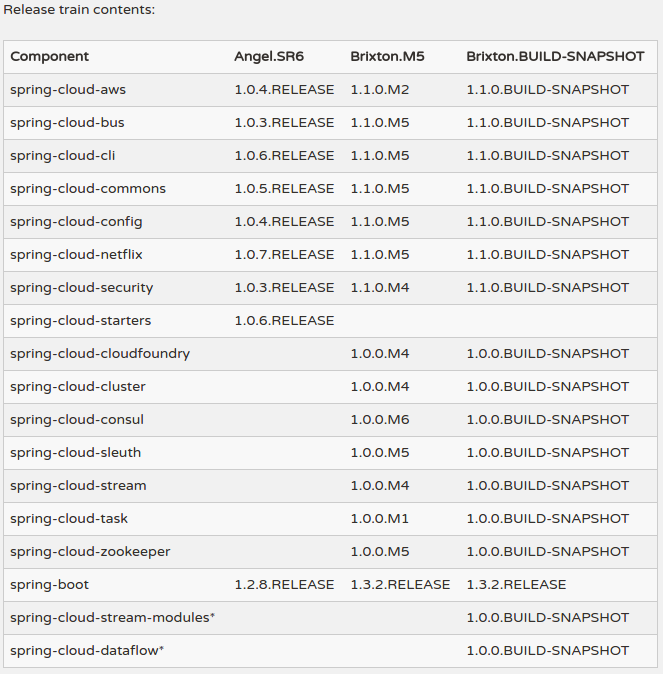Click the "1.2.8.RELEASE" version for spring-boot

point(284,585)
